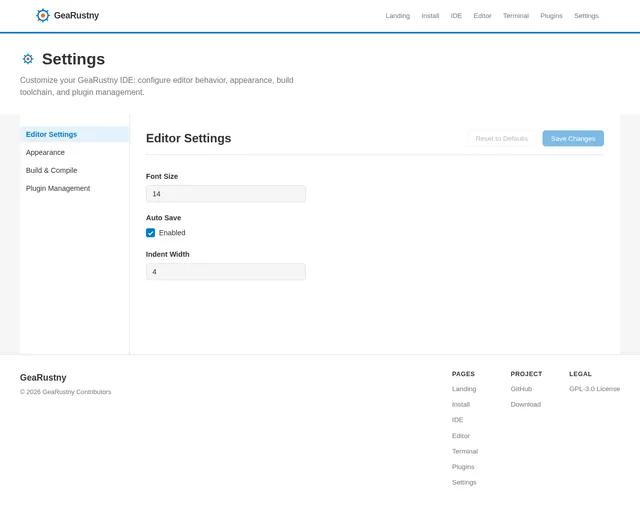Open Settings in top navigation
This screenshot has height=505, width=640.
pos(586,16)
